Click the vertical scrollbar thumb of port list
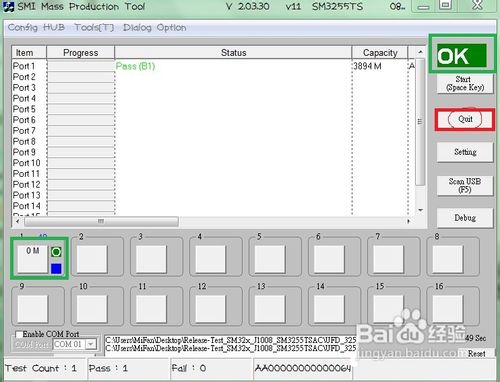This screenshot has width=500, height=382. (x=420, y=122)
